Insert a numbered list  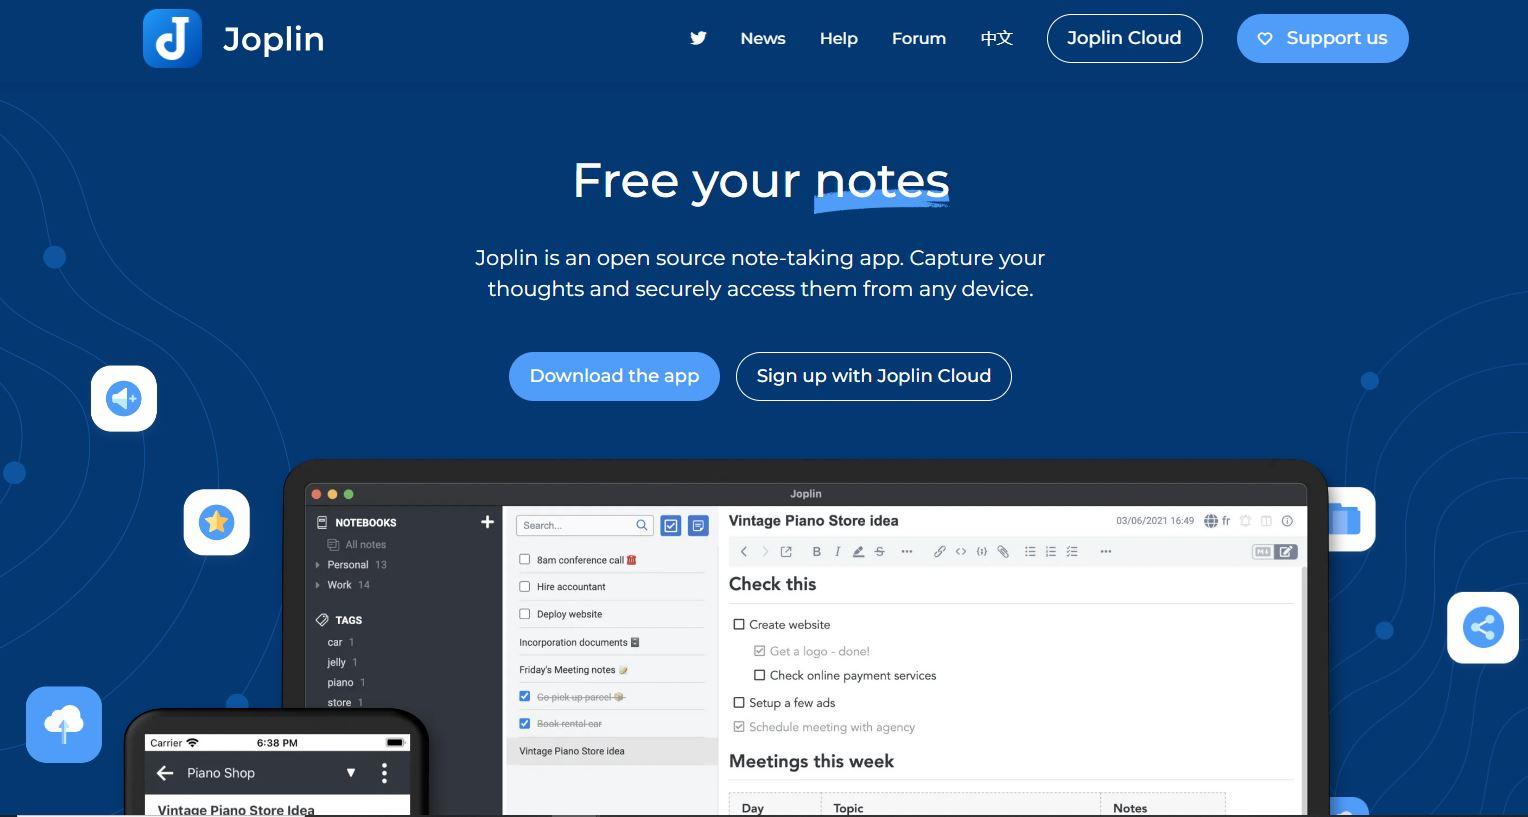point(1051,551)
